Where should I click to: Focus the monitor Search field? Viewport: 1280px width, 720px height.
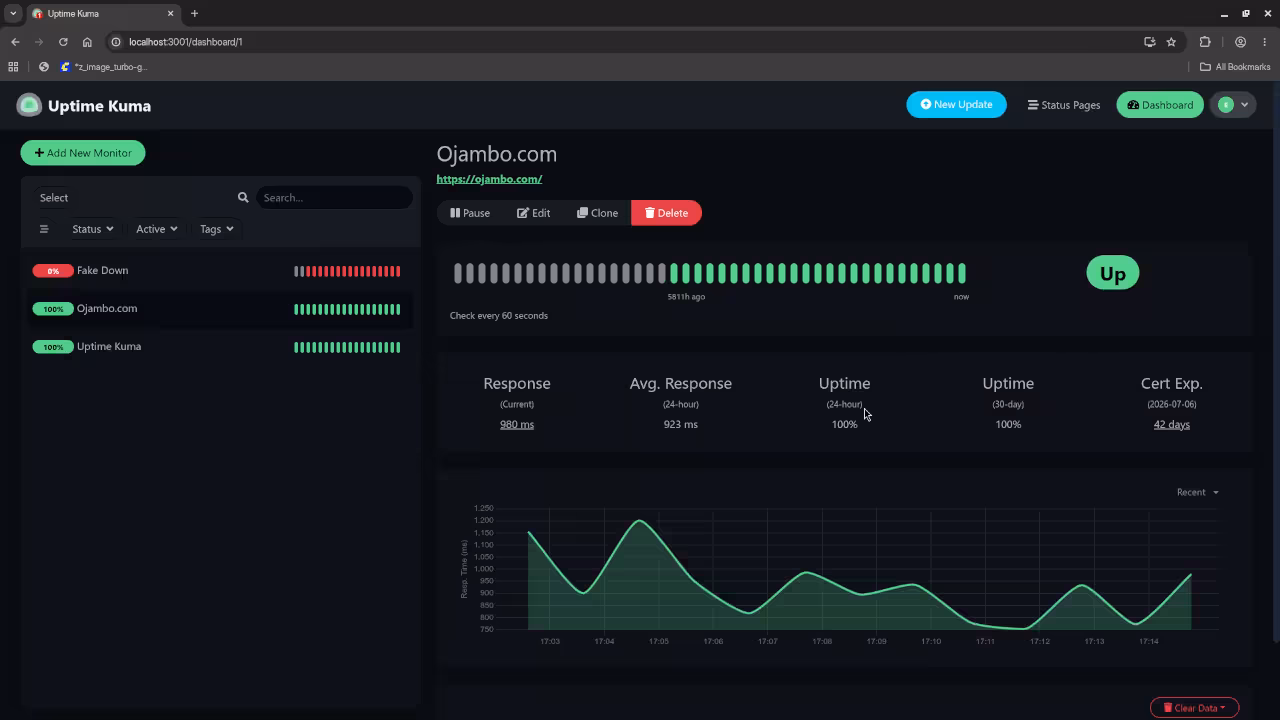point(334,198)
